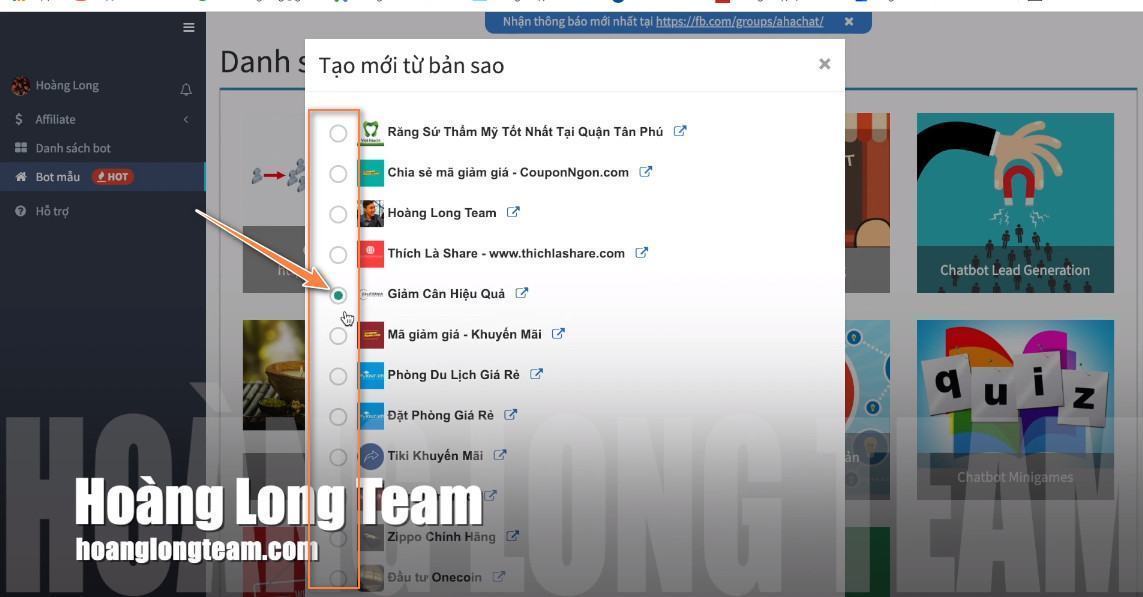
Task: Click Hoàng Long profile avatar in sidebar
Action: pos(21,86)
